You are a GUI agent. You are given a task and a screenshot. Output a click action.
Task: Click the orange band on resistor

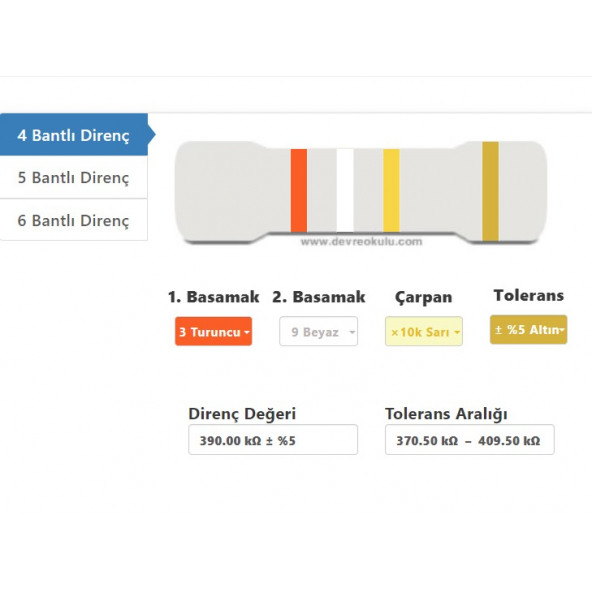(299, 191)
